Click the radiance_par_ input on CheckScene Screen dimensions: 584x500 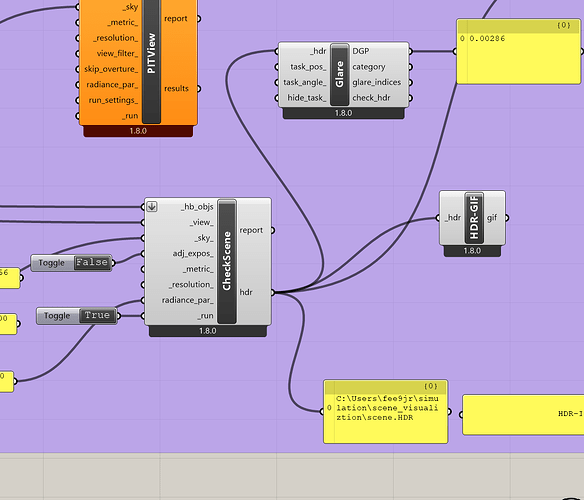coord(188,300)
